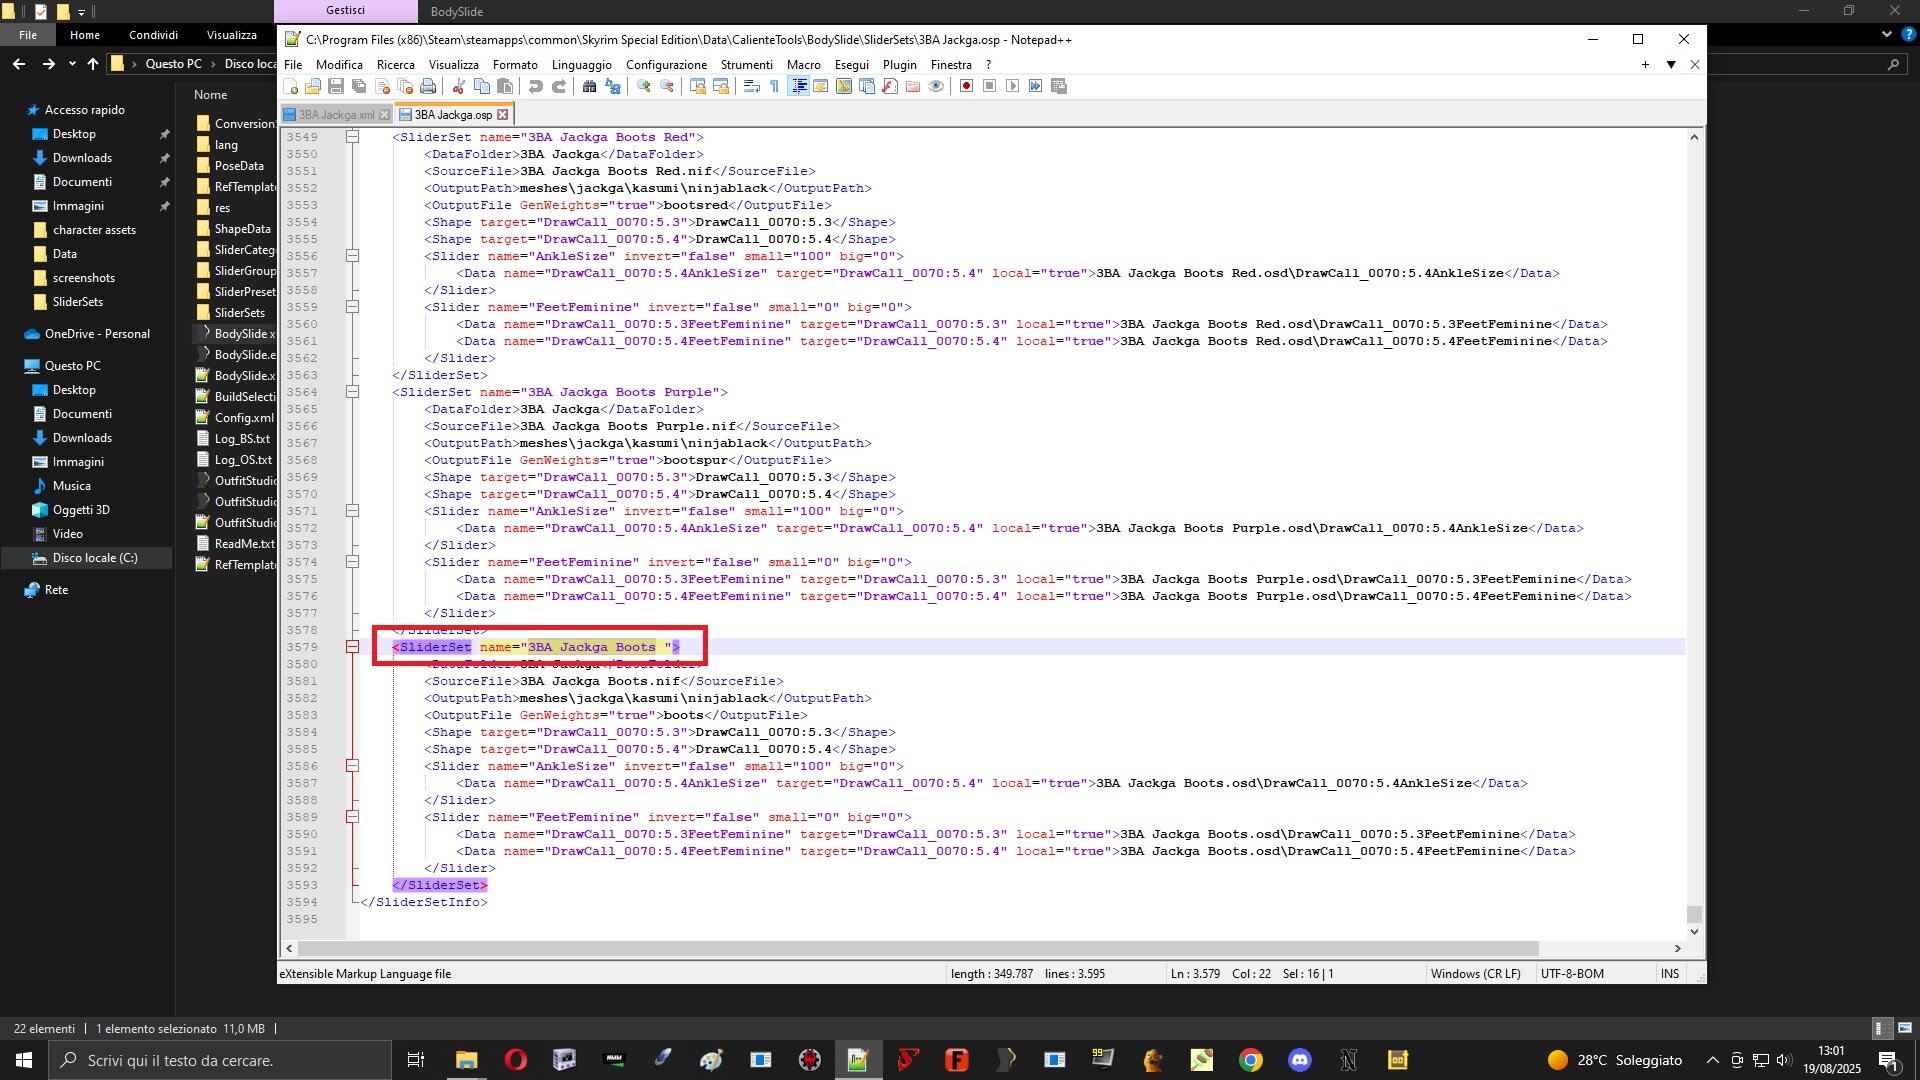Collapse the red fold marker at line 3579

(352, 647)
